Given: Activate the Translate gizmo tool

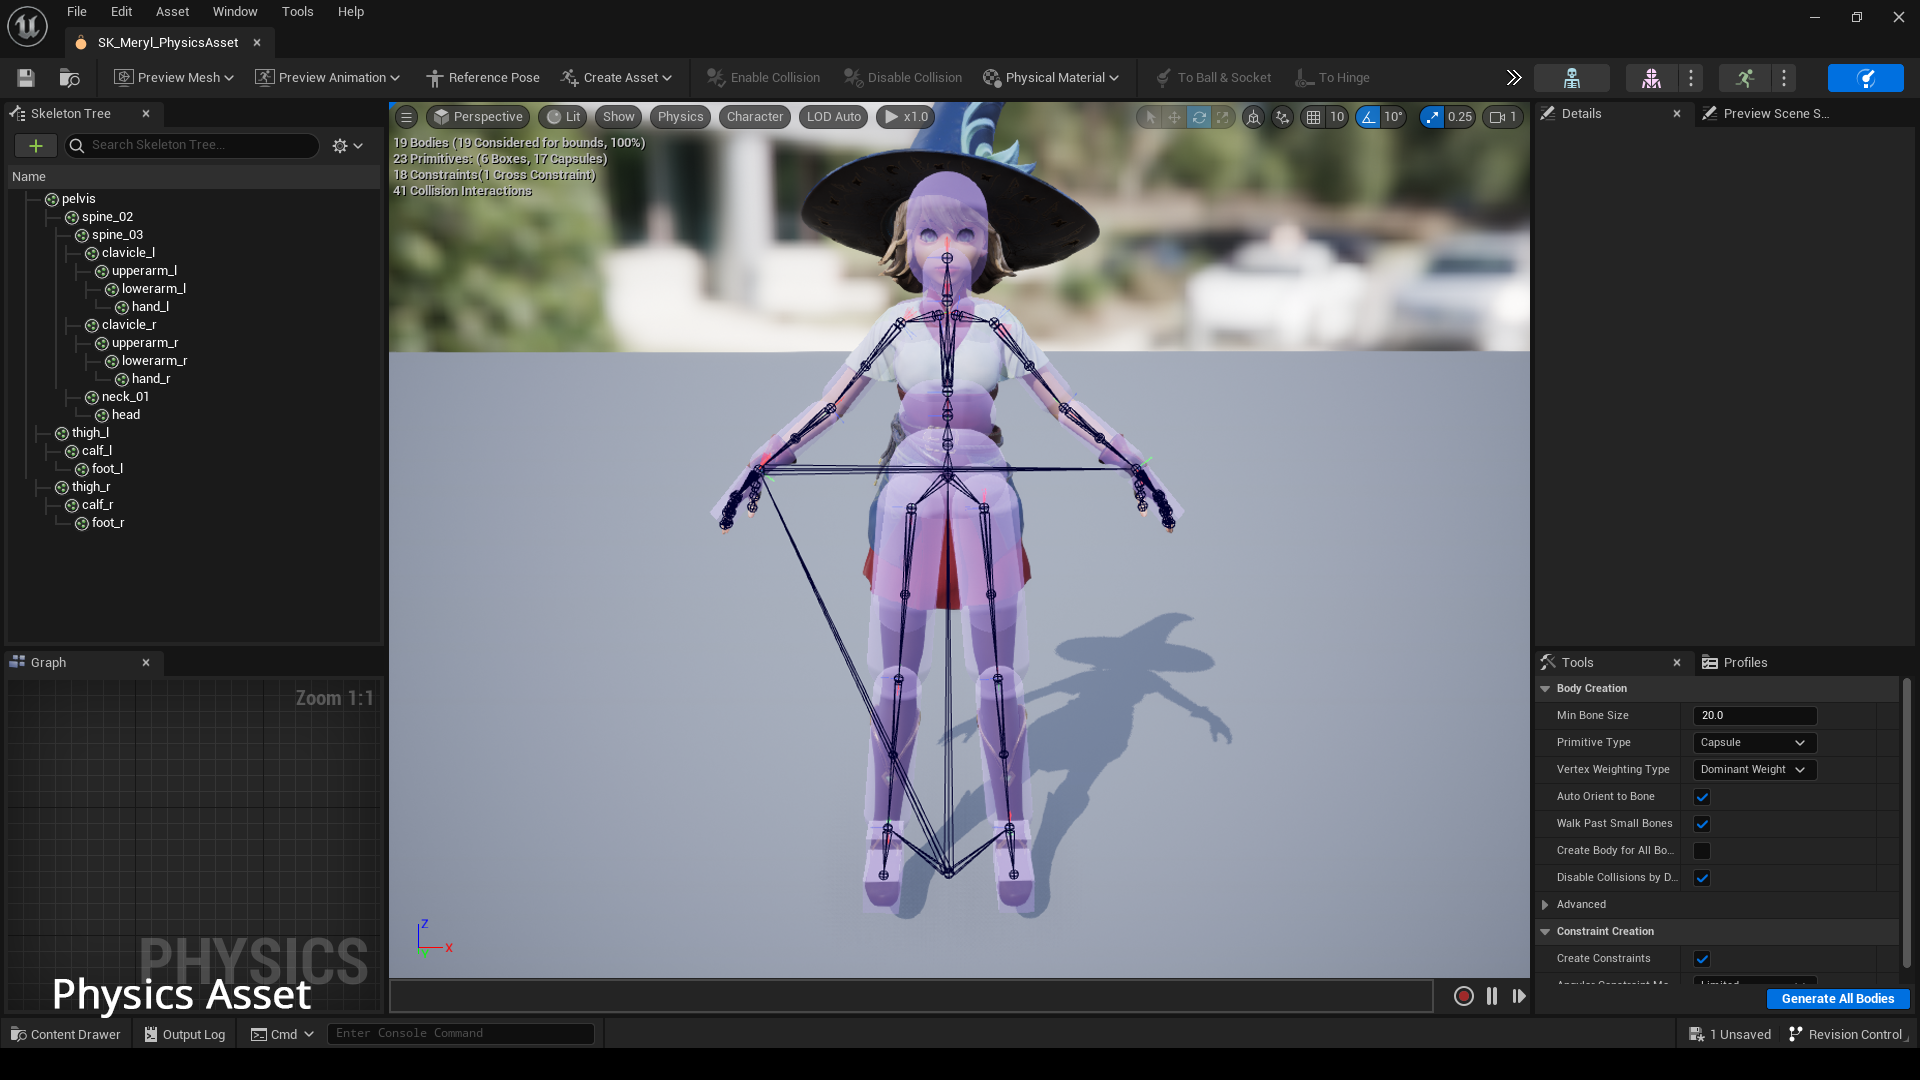Looking at the screenshot, I should tap(1174, 117).
